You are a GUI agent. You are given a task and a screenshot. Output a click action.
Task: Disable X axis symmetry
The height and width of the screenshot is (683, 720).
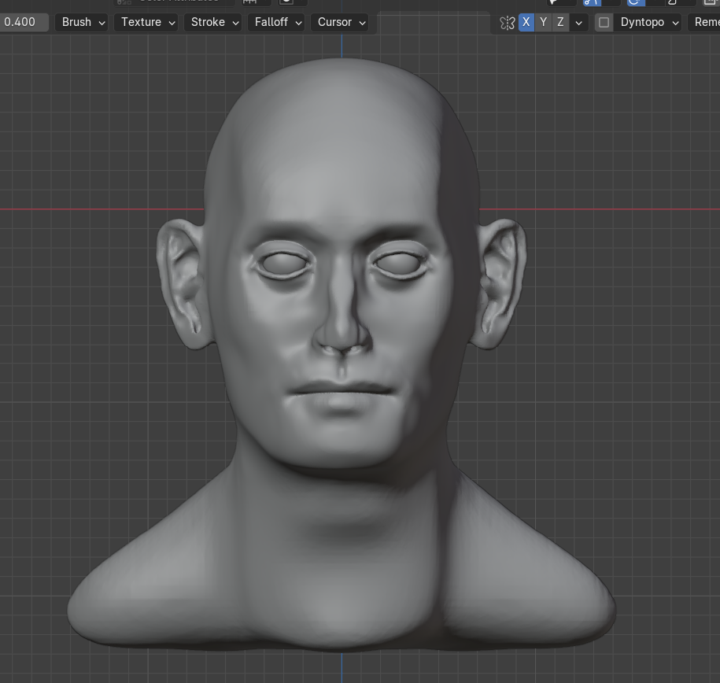point(526,22)
